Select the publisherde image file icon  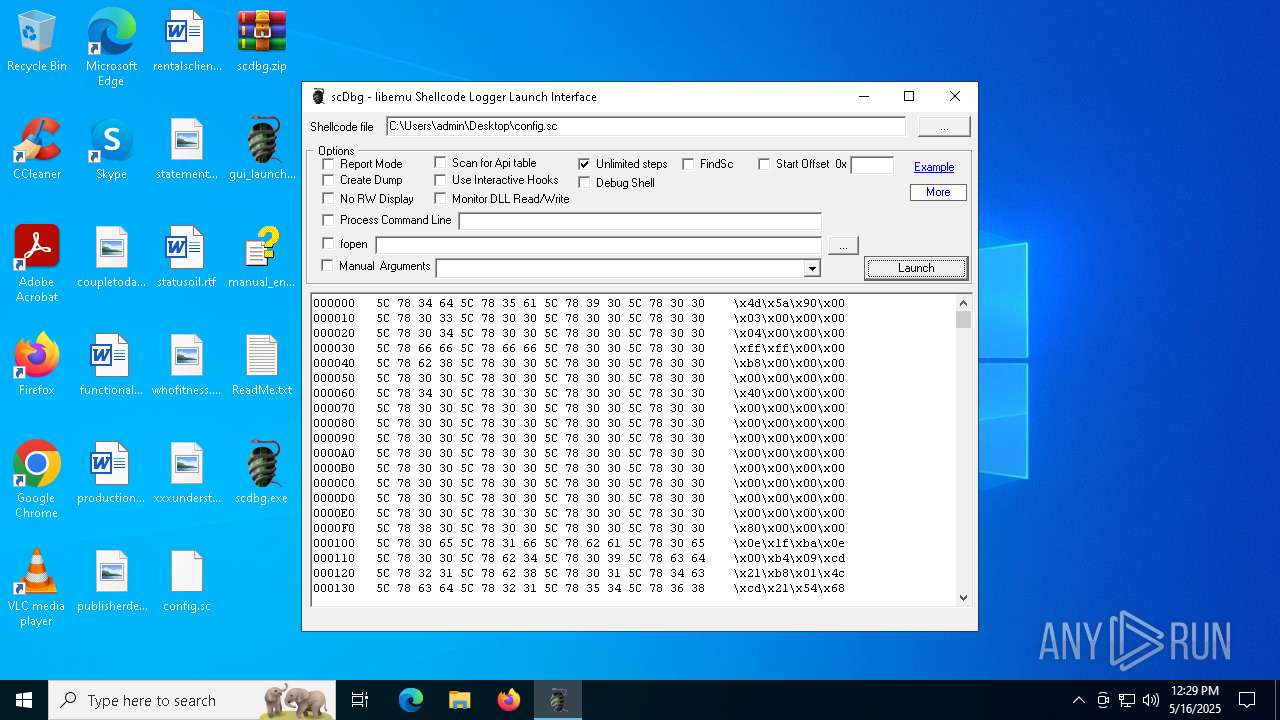point(111,581)
